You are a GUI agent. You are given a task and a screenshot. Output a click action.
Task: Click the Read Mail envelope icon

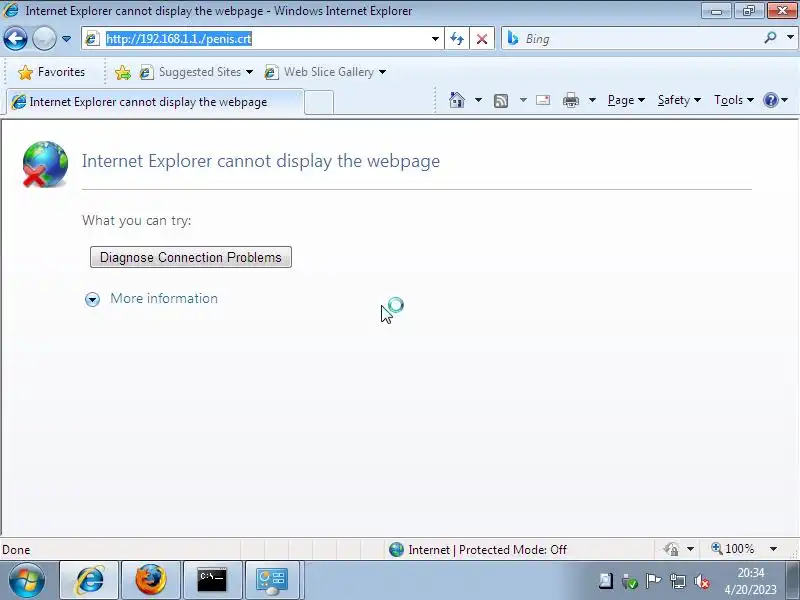coord(543,100)
